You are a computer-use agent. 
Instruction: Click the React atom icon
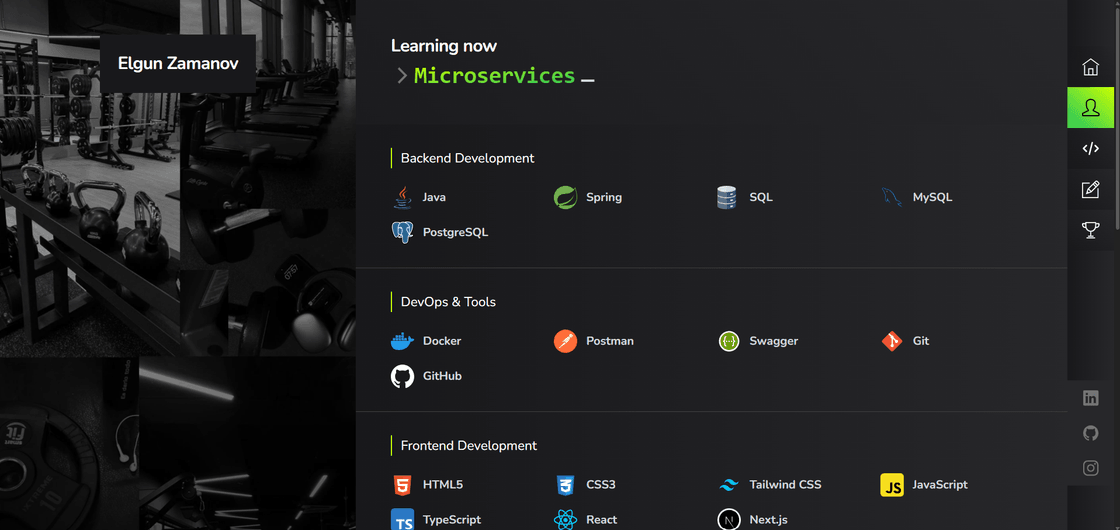(565, 520)
